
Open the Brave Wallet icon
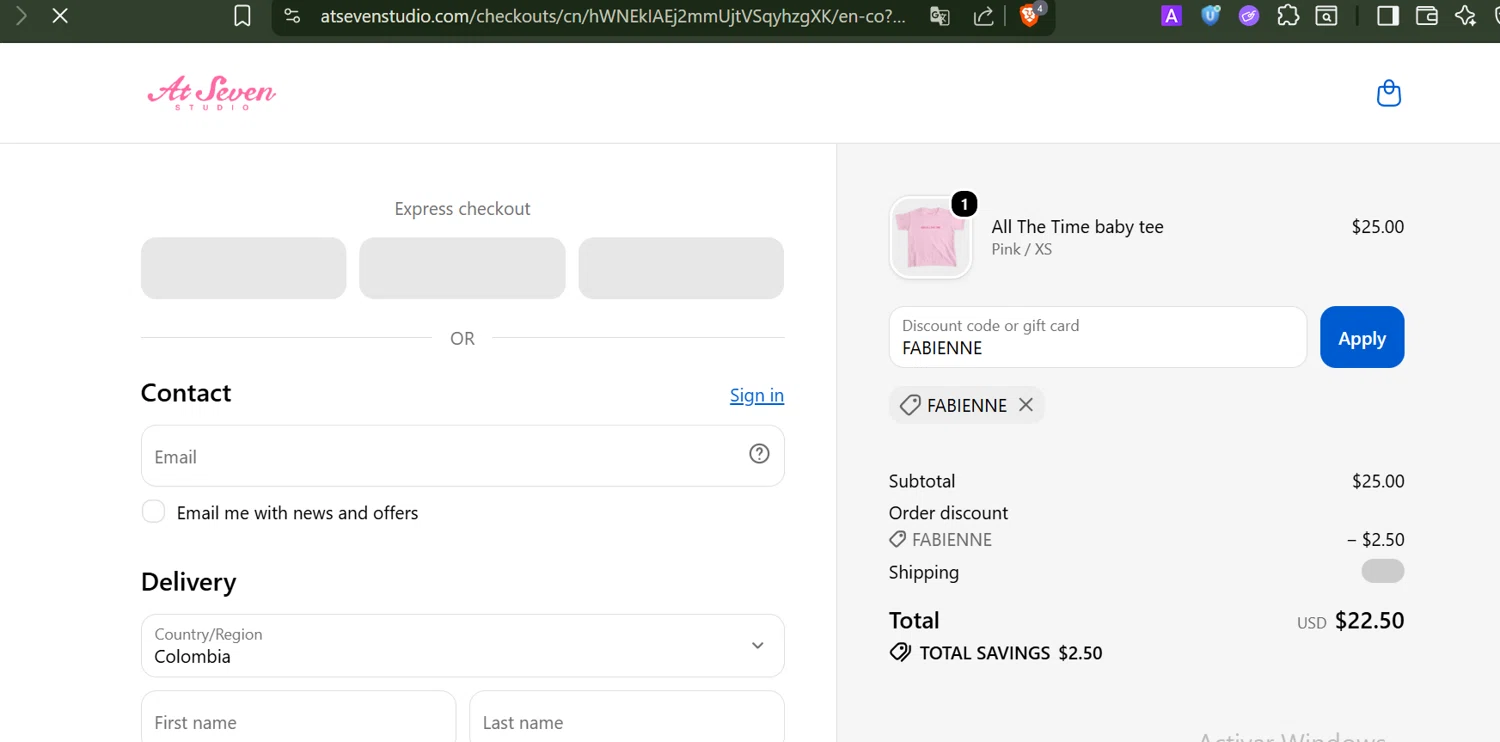pos(1427,16)
